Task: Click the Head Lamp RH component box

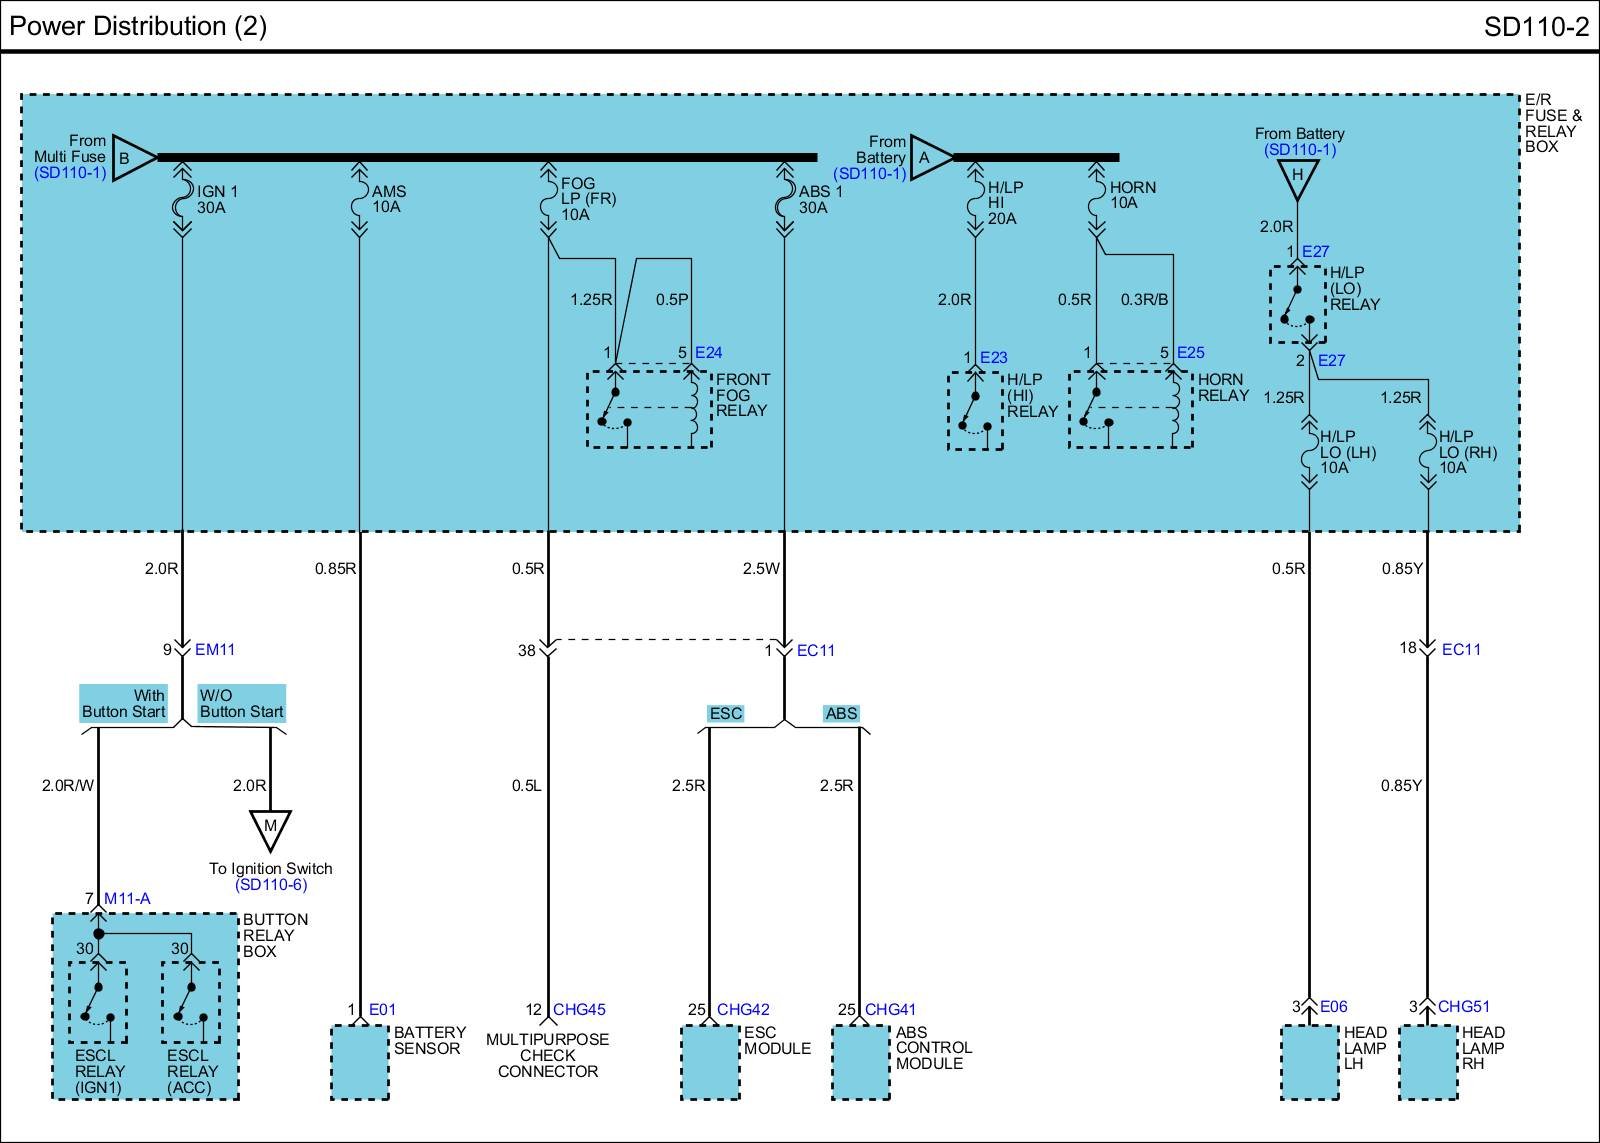Action: (x=1428, y=1062)
